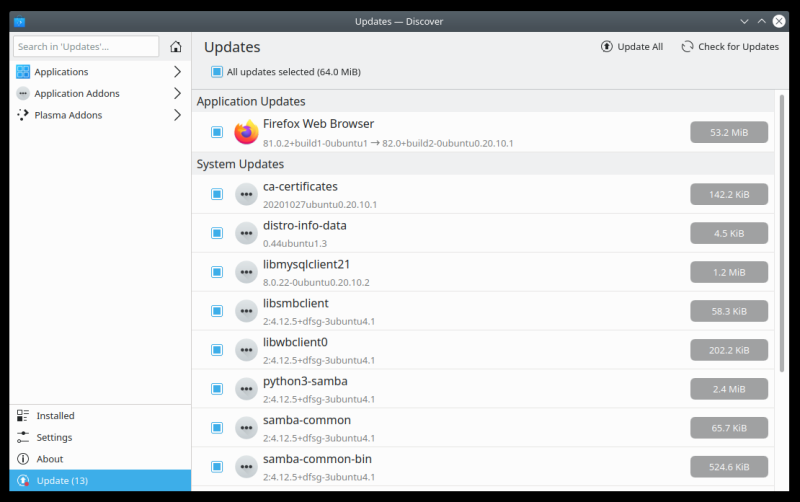800x502 pixels.
Task: Click the Application Addons icon
Action: click(x=23, y=93)
